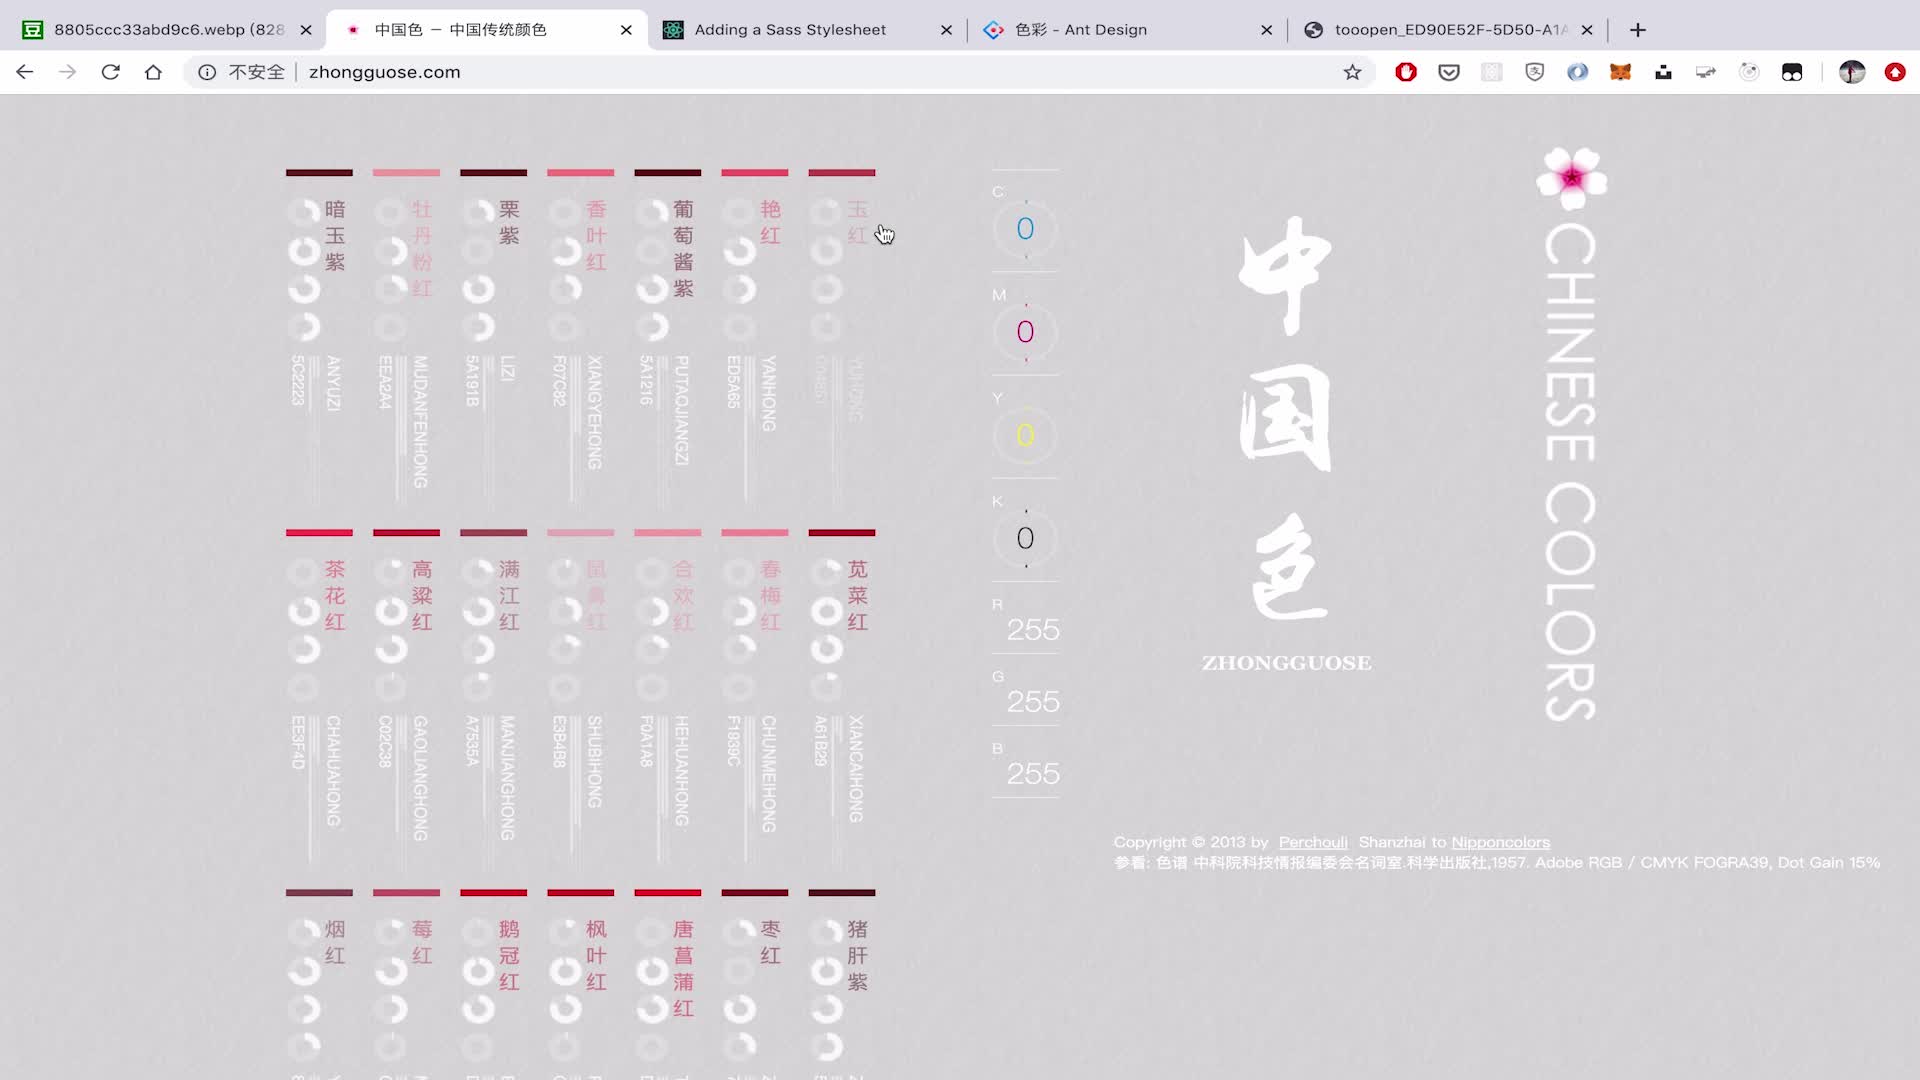Open the Nipponcolors link

tap(1500, 842)
